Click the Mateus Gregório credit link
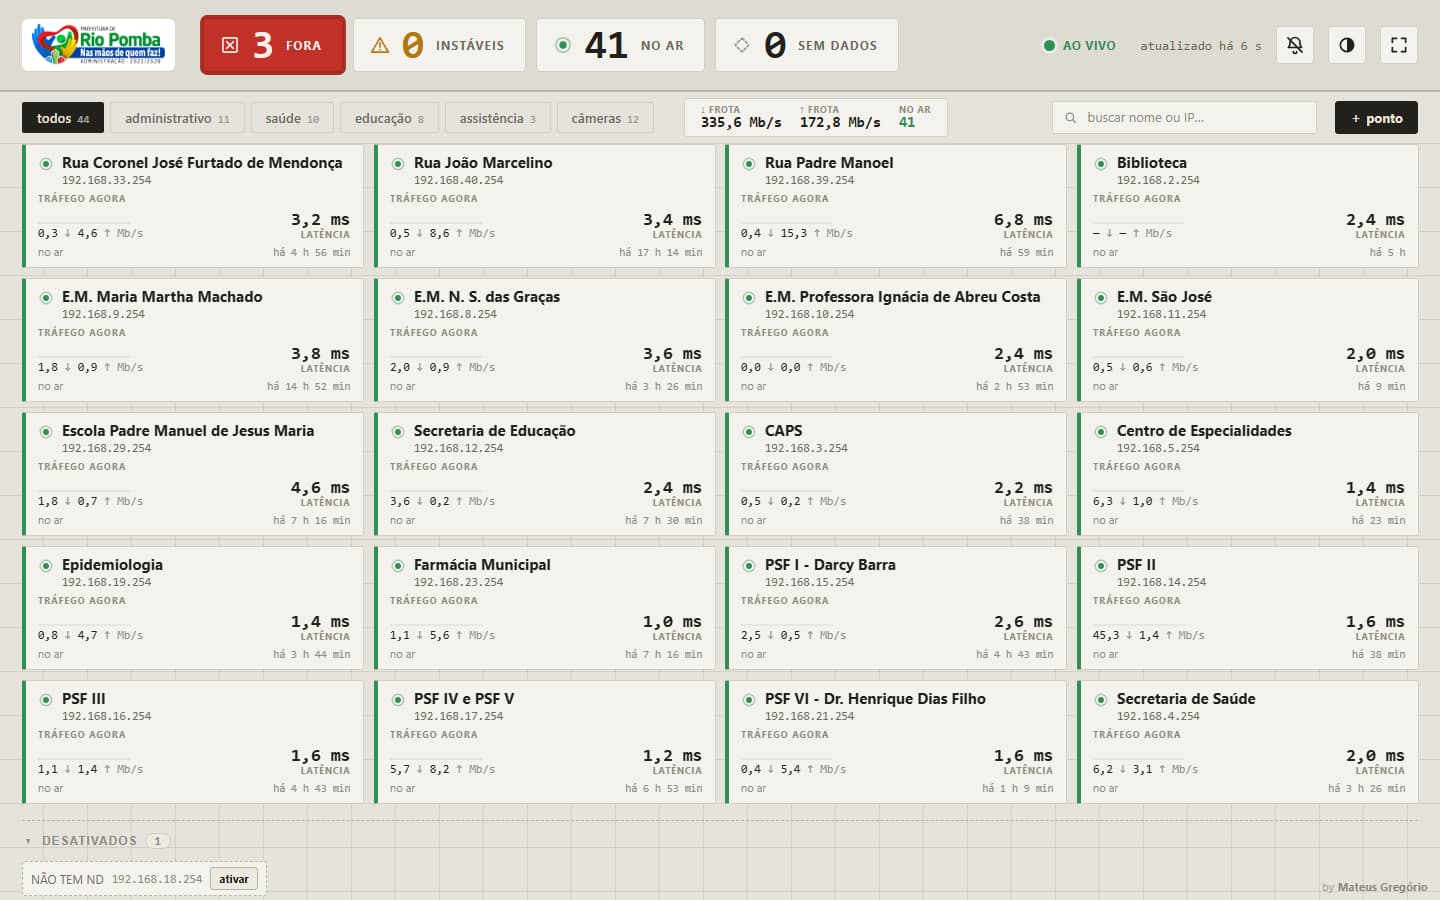1440x900 pixels. pos(1382,887)
